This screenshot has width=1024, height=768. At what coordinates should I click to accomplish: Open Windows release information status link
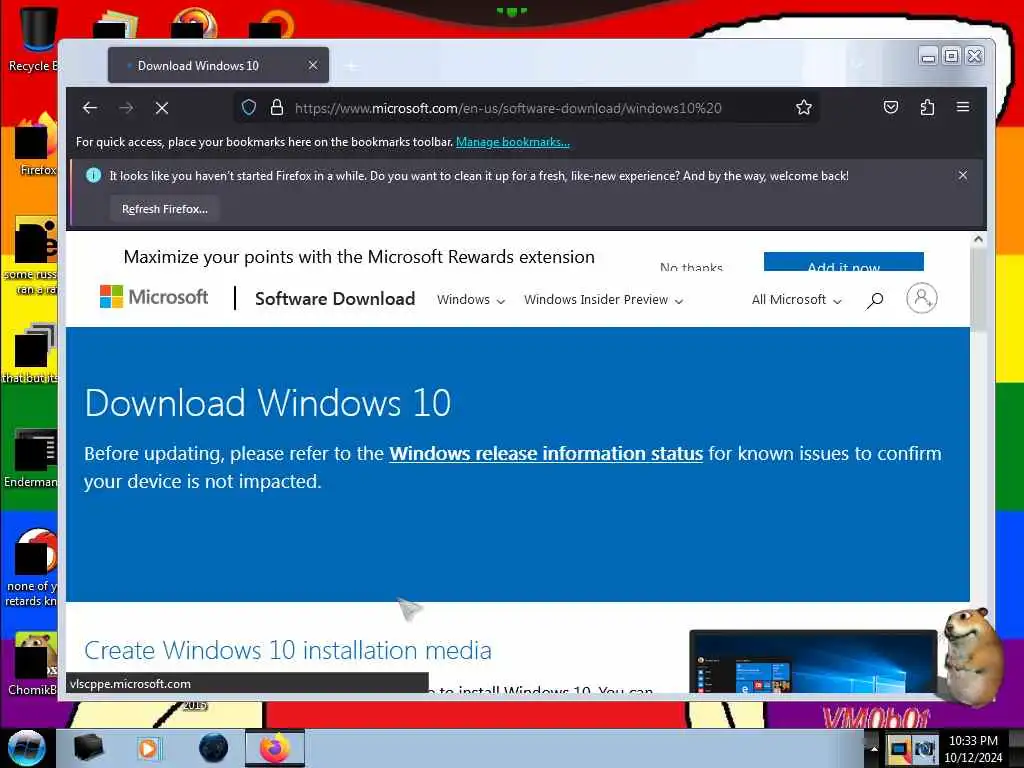pyautogui.click(x=546, y=453)
